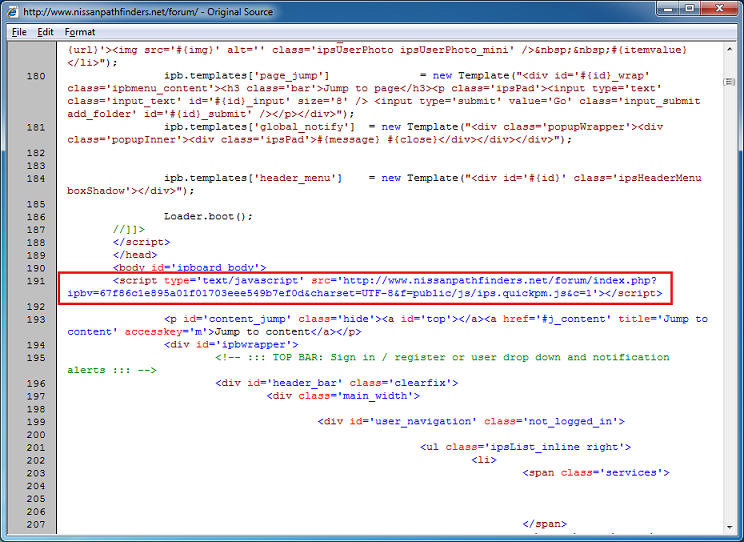The image size is (744, 542).
Task: Click the window title URL text
Action: click(x=110, y=11)
